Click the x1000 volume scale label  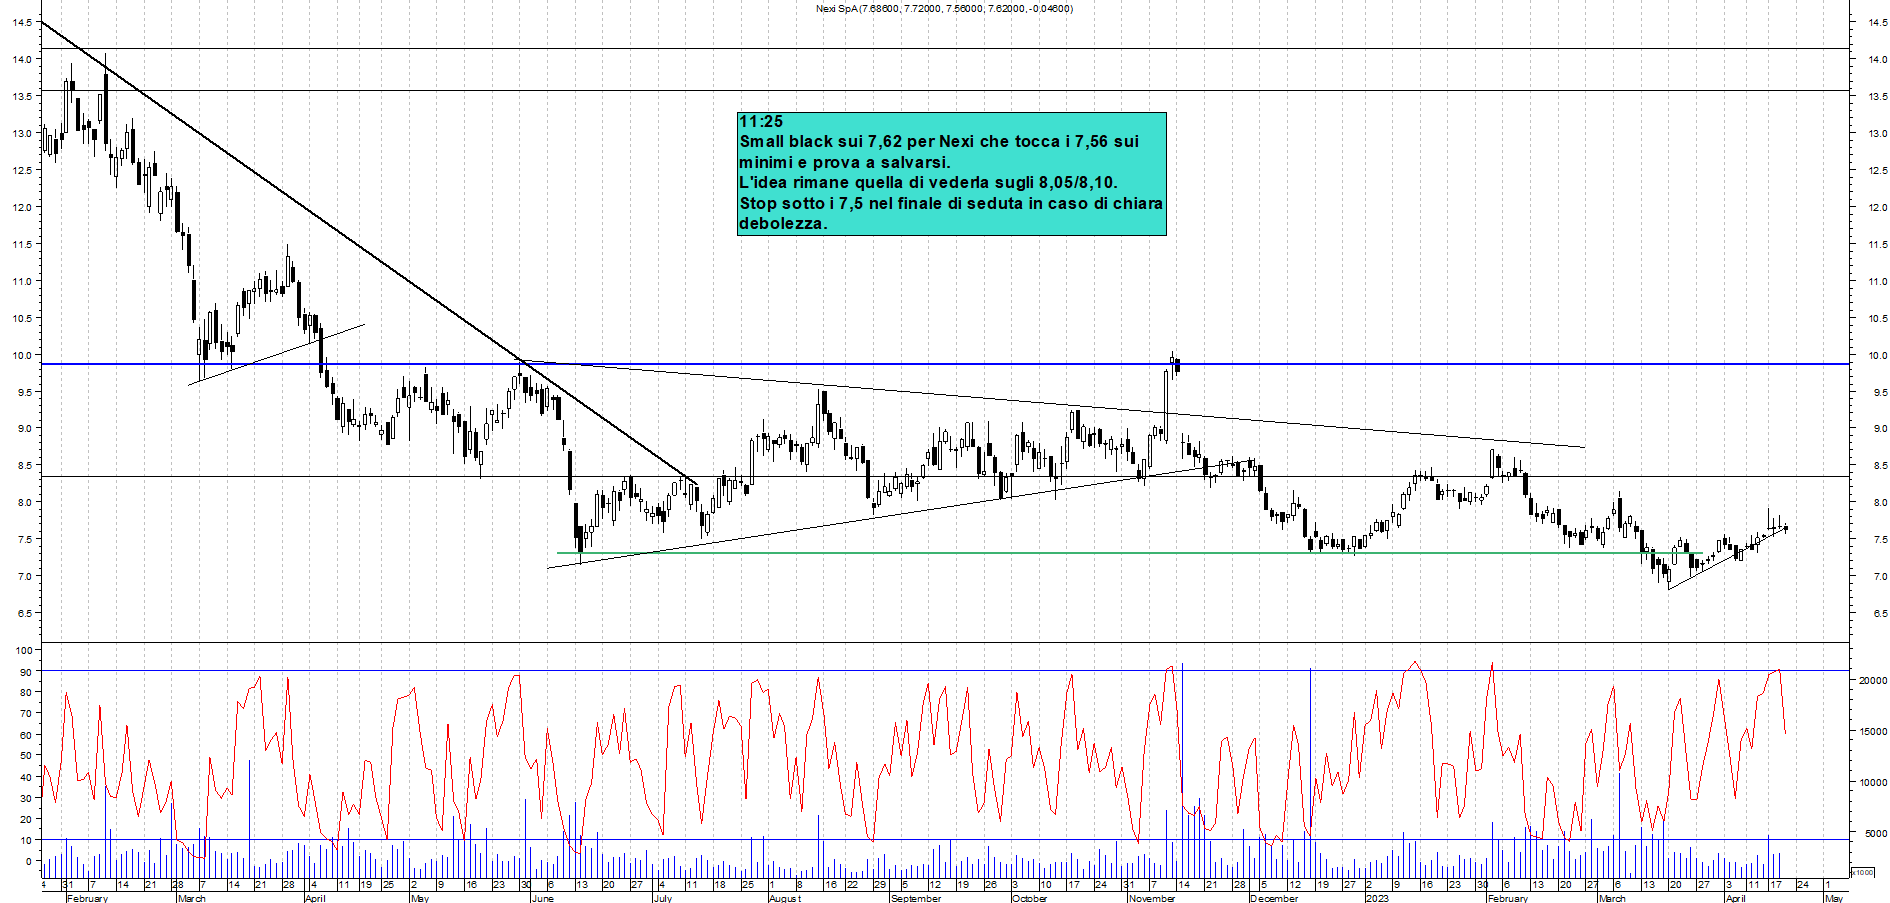pos(1863,872)
